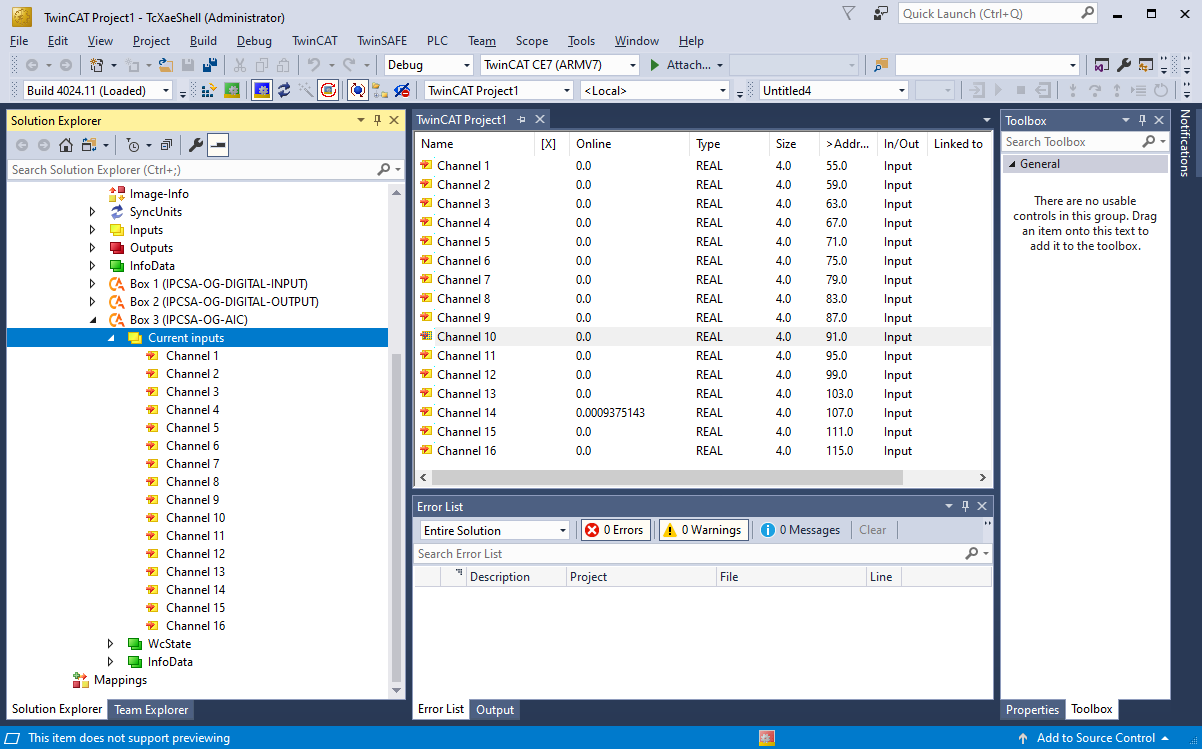
Task: Click the status bar center notification icon
Action: pyautogui.click(x=767, y=738)
